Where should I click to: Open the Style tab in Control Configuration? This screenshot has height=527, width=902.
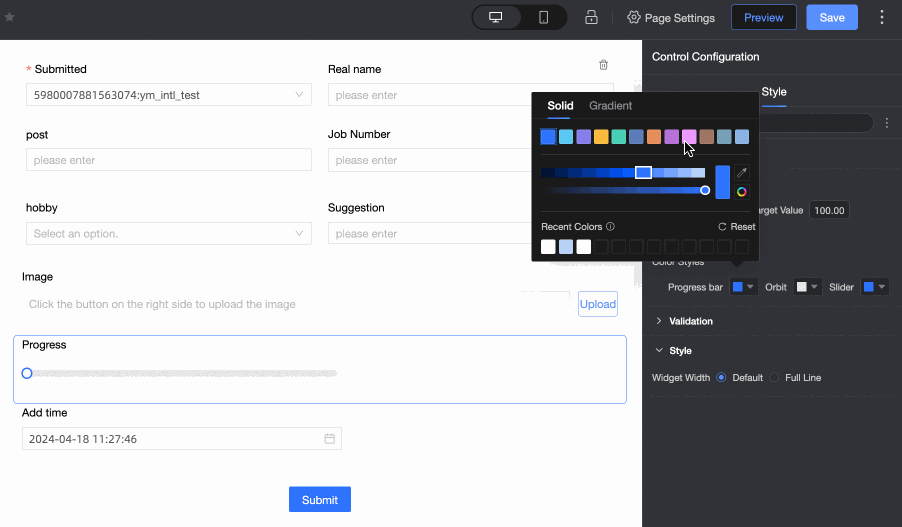click(774, 92)
